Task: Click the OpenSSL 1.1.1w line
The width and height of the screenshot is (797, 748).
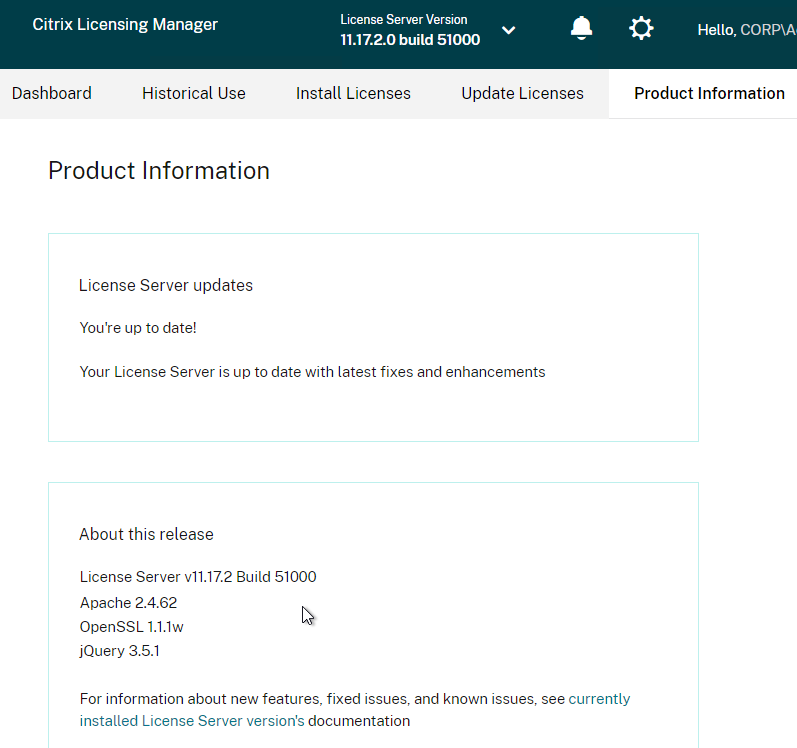Action: [x=131, y=627]
